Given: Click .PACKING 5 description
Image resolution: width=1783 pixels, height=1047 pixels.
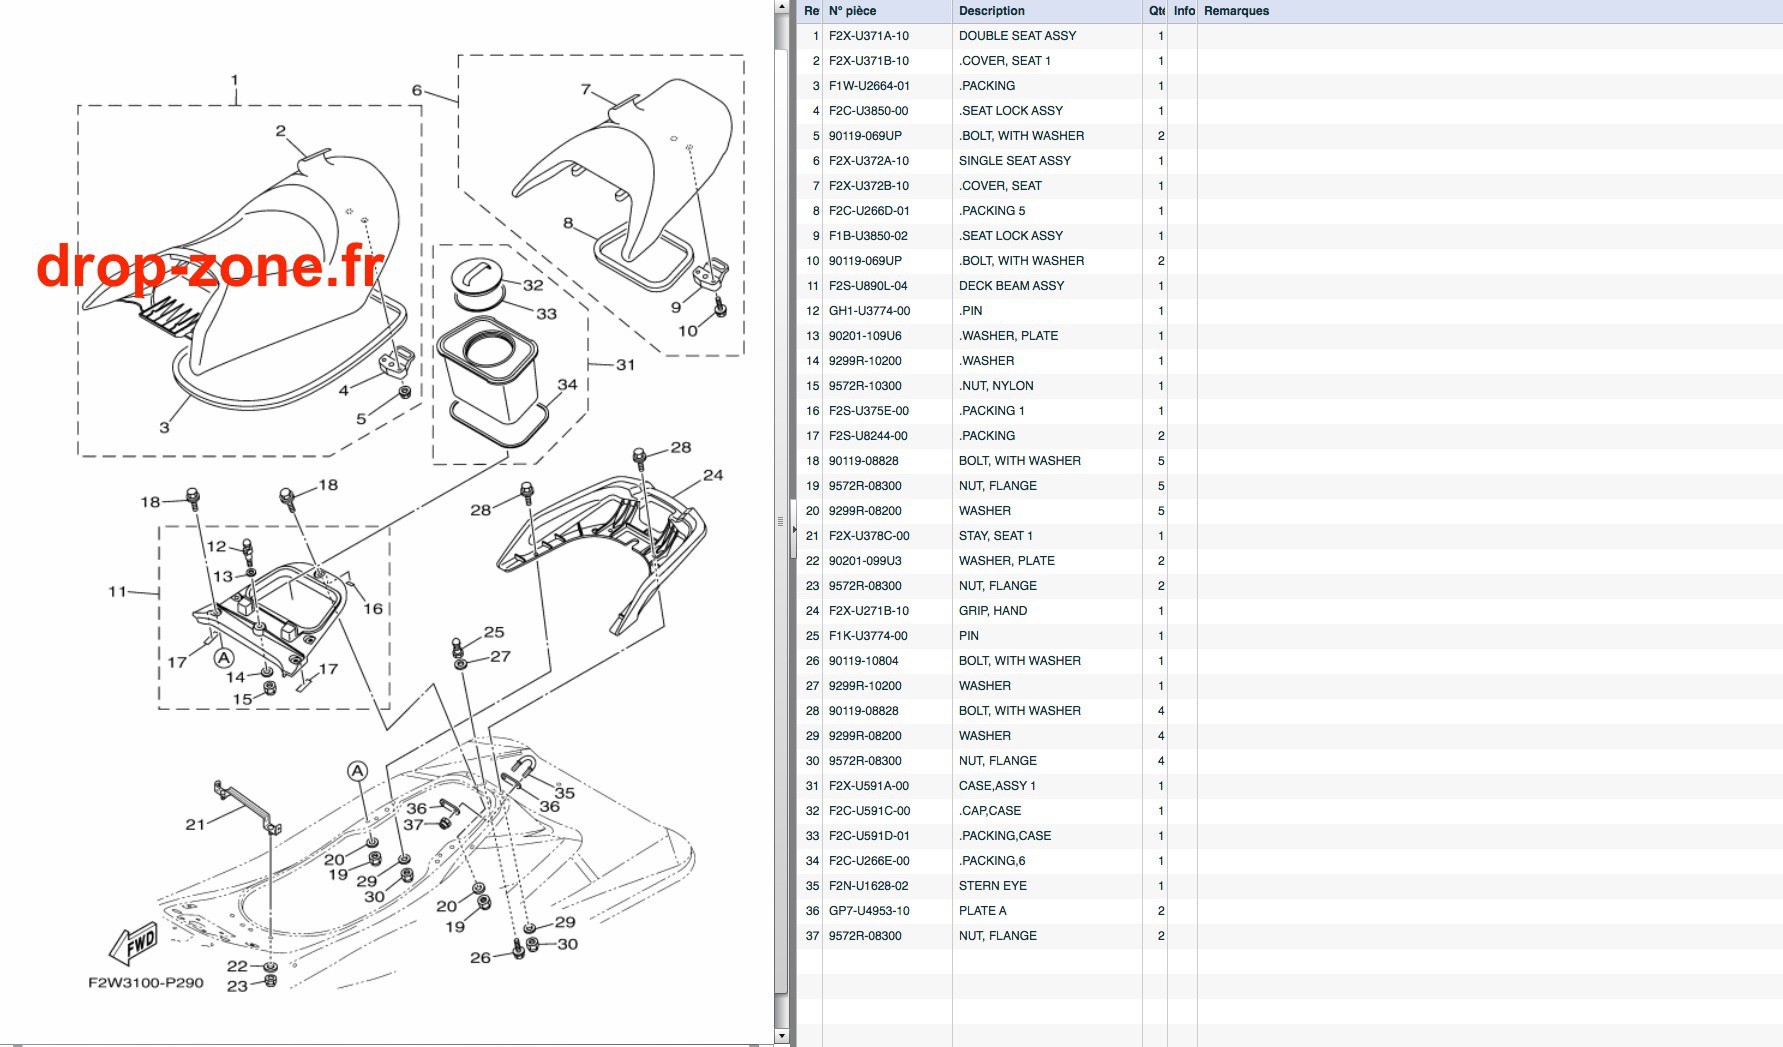Looking at the screenshot, I should 992,211.
